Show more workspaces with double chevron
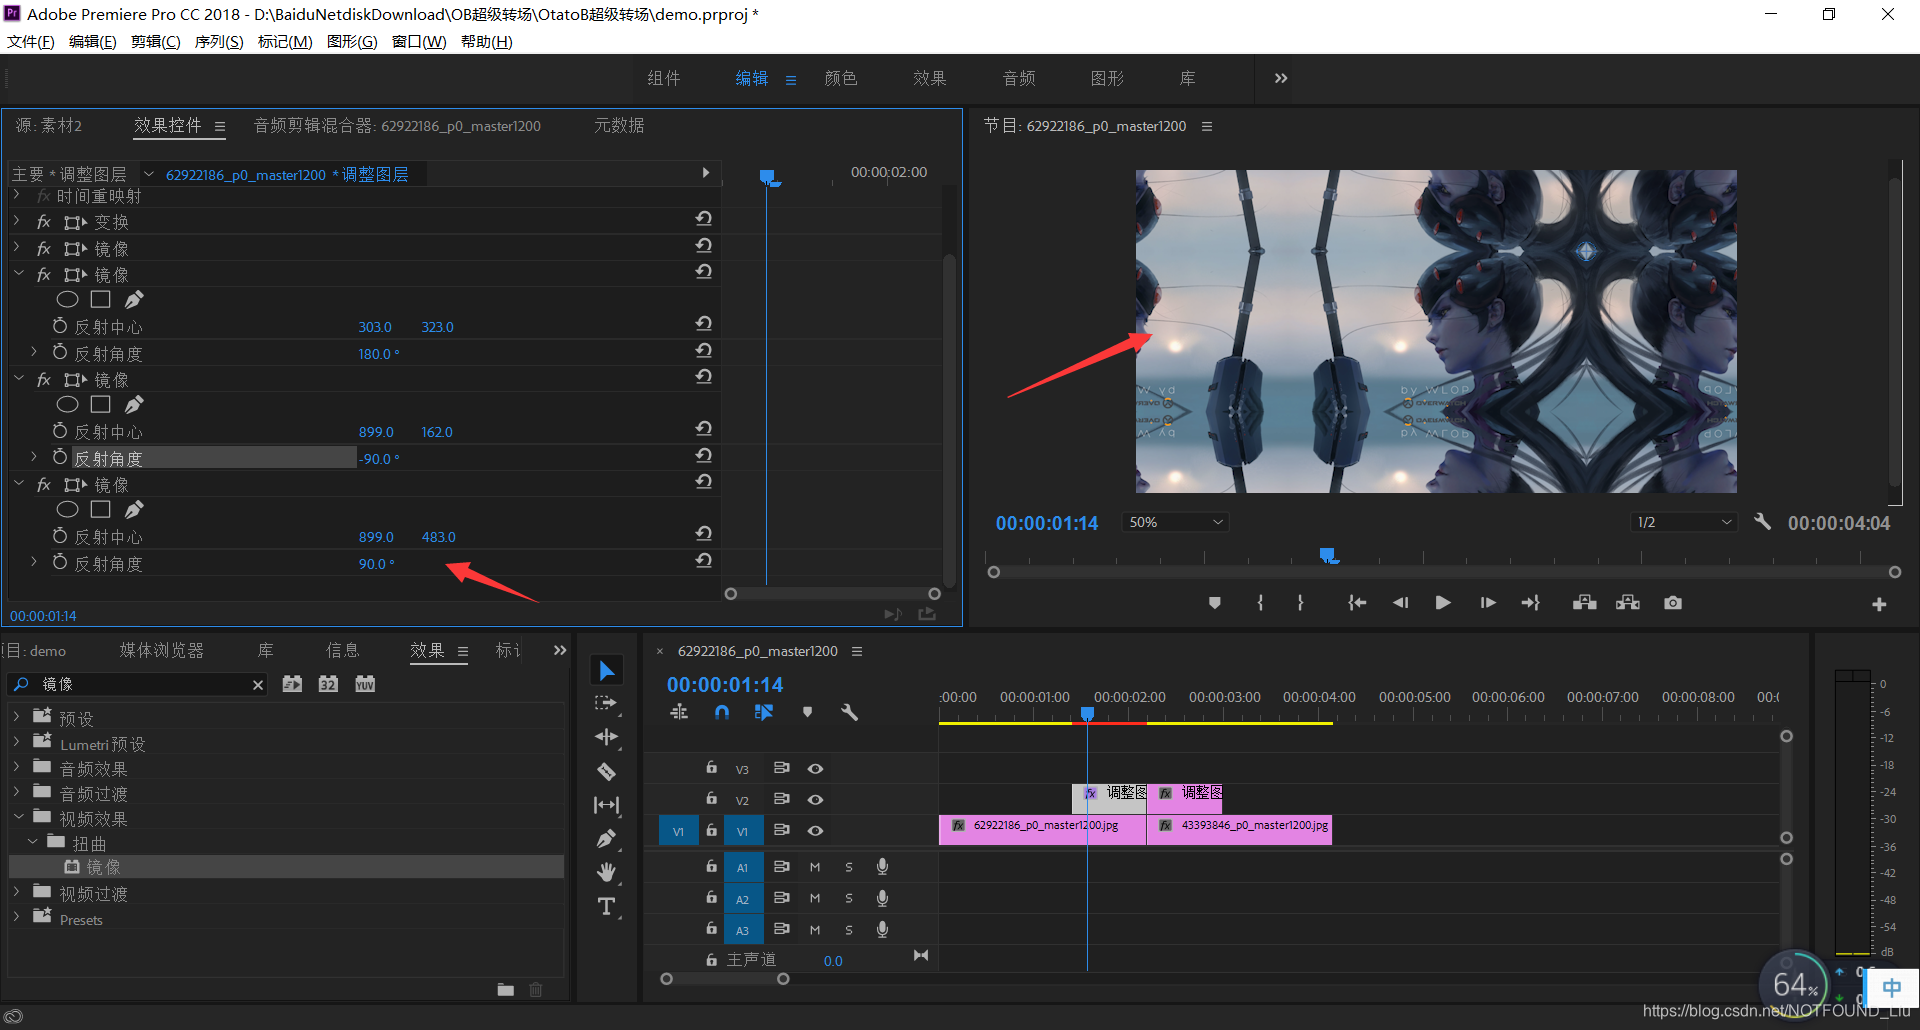1920x1030 pixels. pyautogui.click(x=1281, y=78)
